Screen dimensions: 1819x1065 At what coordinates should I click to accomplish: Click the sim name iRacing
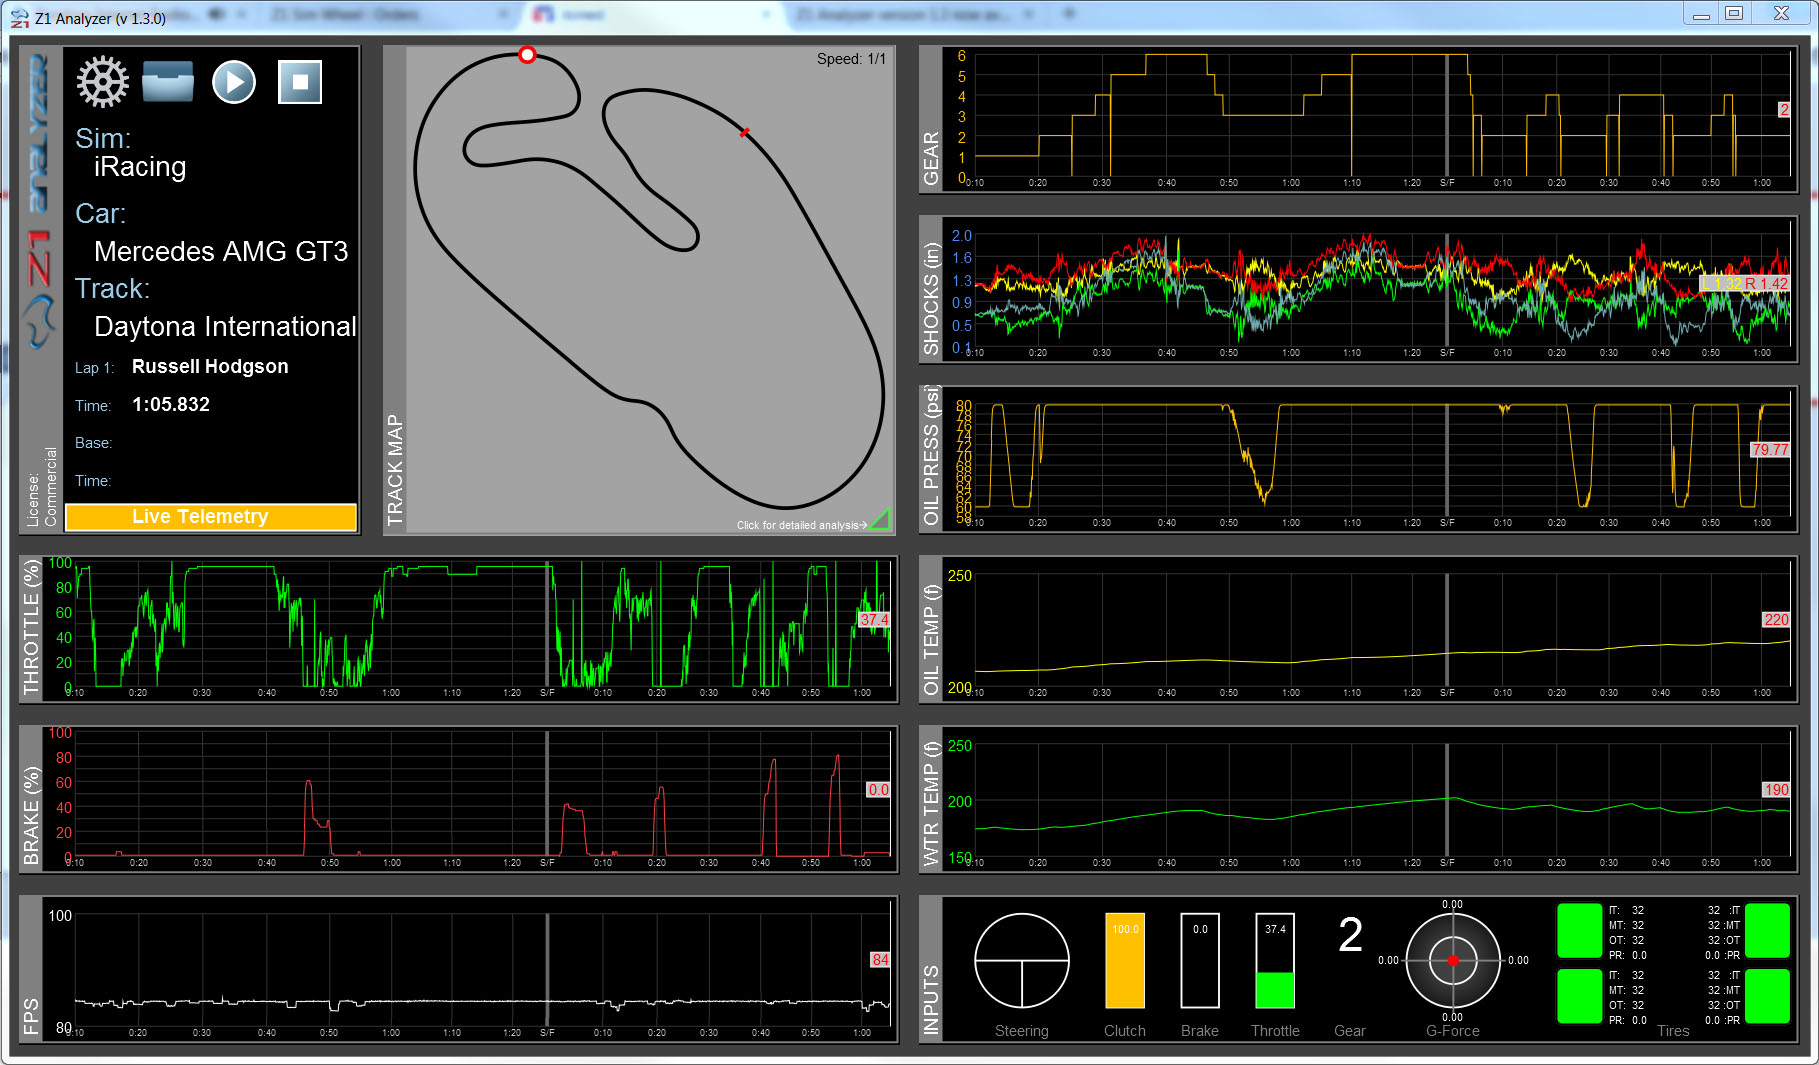[140, 167]
